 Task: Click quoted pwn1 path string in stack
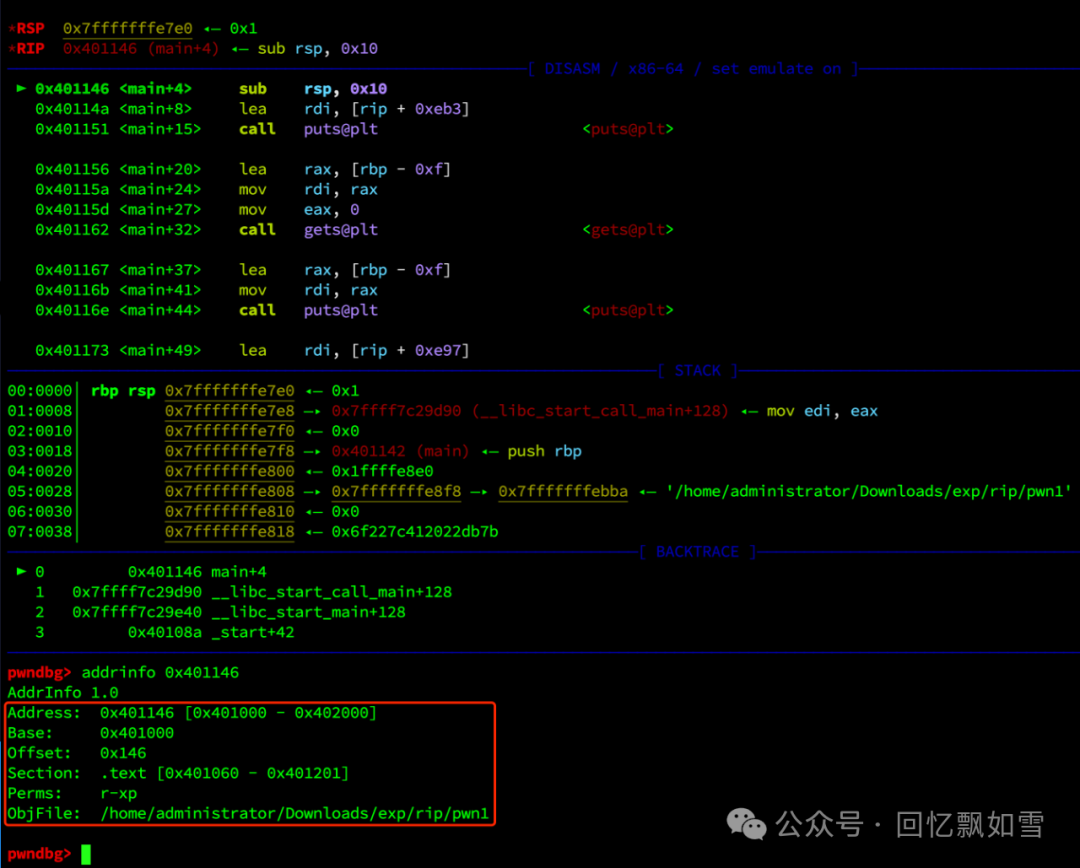869,491
